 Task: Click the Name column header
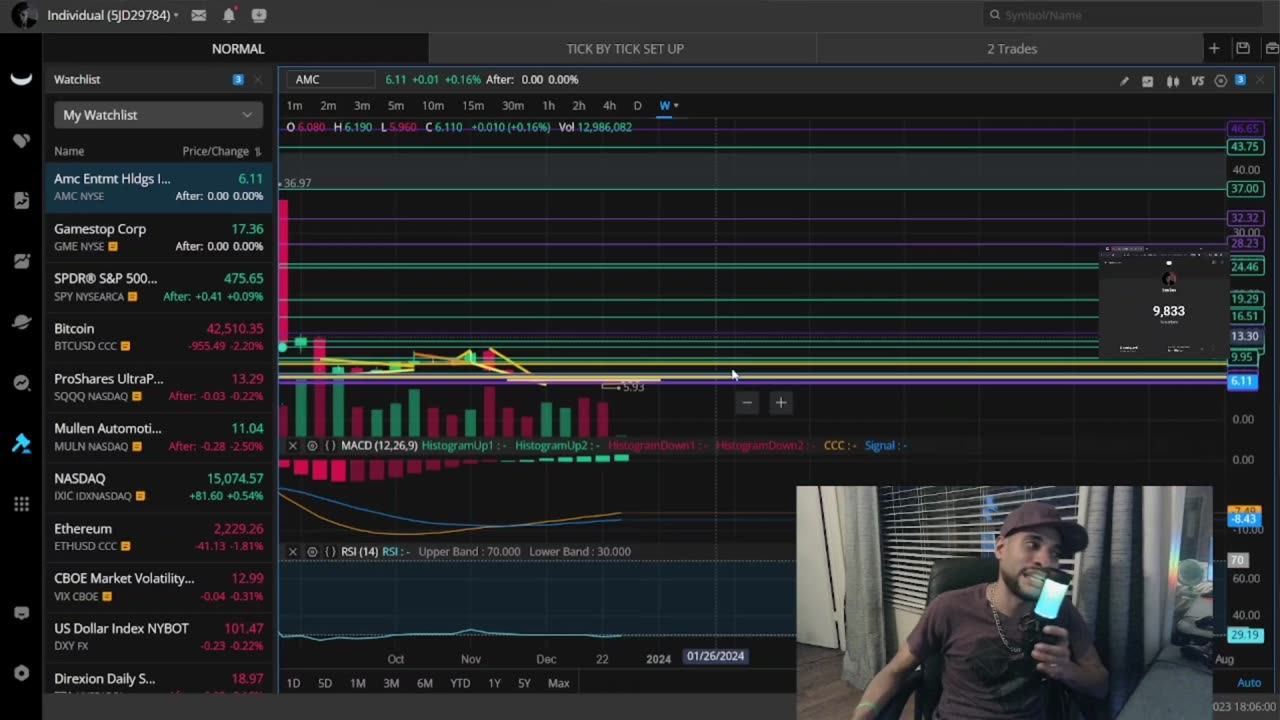click(69, 151)
